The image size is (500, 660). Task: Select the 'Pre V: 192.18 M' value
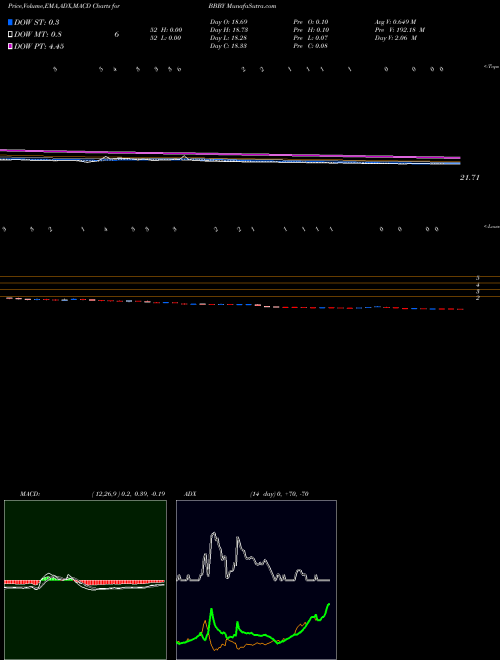tap(400, 30)
